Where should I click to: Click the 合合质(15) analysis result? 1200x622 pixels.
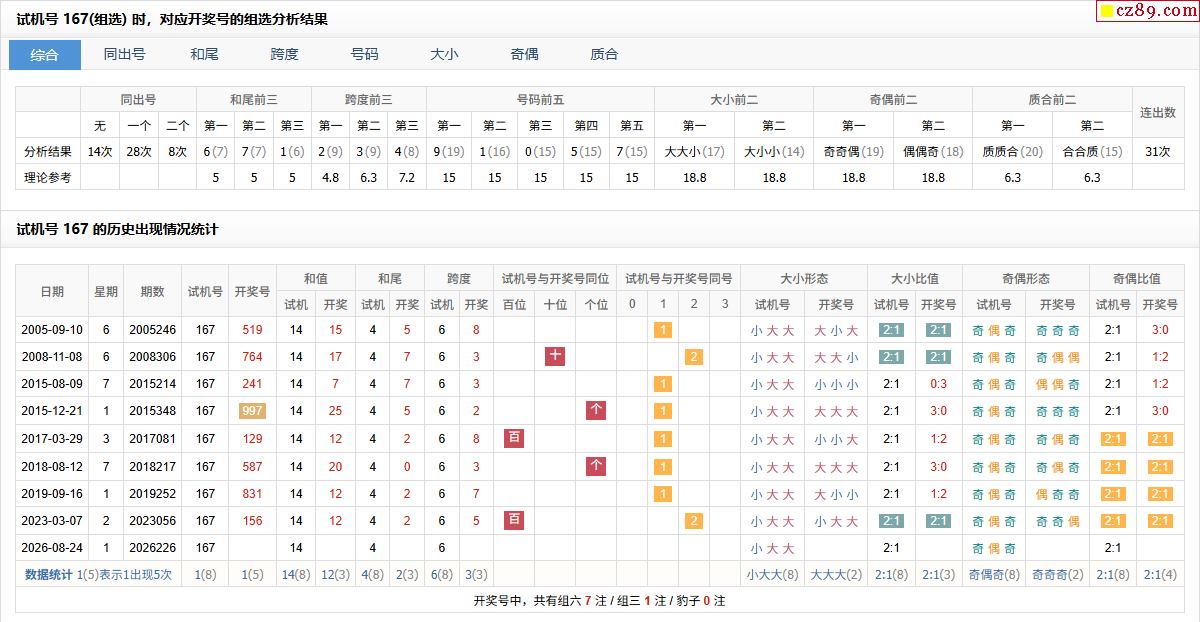[x=1092, y=152]
